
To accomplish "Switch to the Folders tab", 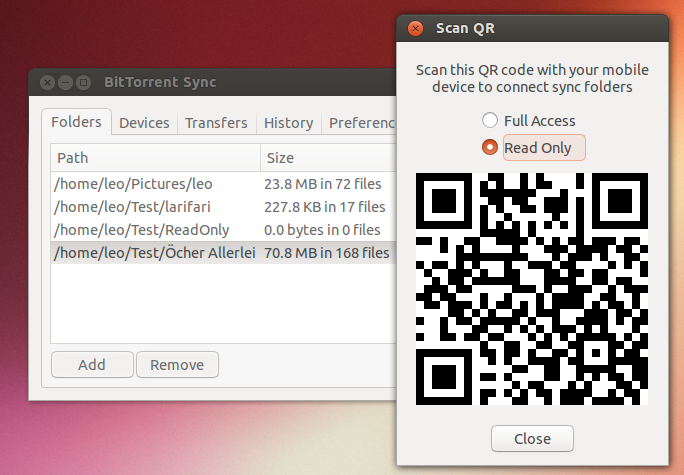I will coord(77,122).
